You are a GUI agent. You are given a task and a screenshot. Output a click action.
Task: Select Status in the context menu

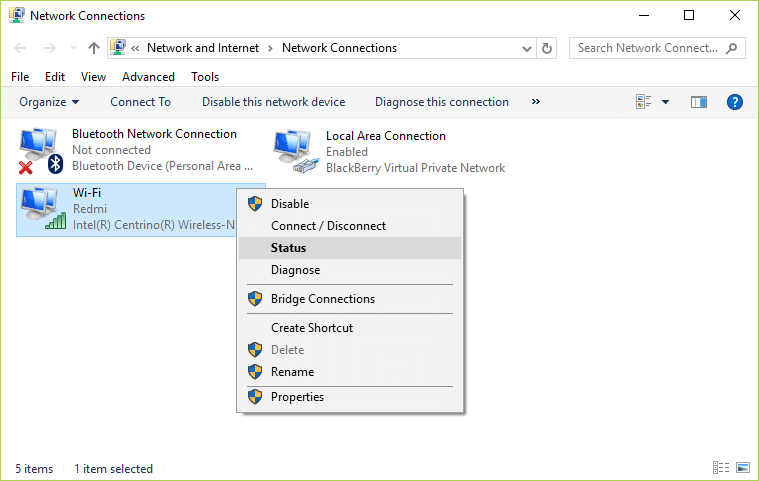(x=288, y=248)
